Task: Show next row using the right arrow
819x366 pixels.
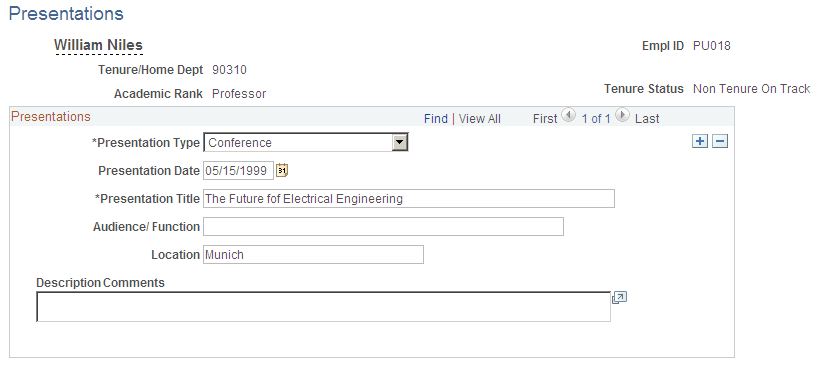Action: 622,115
